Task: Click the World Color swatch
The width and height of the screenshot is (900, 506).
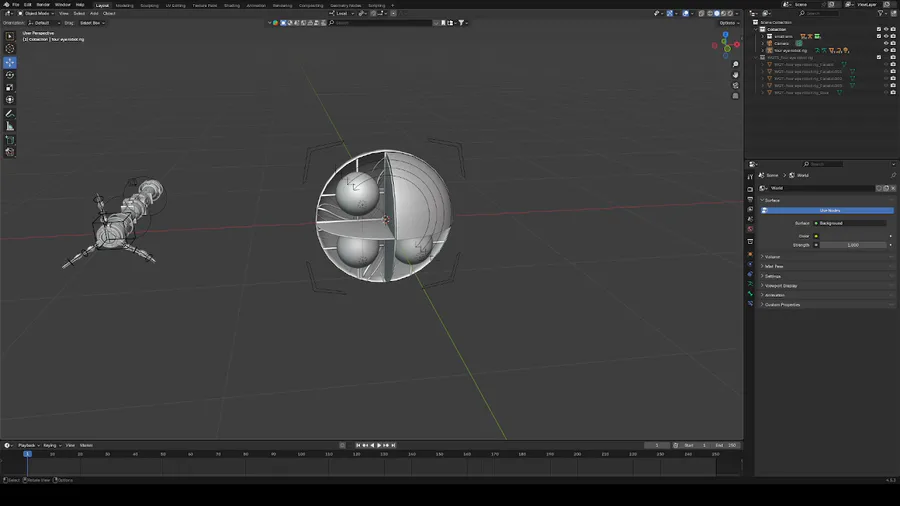Action: point(851,236)
